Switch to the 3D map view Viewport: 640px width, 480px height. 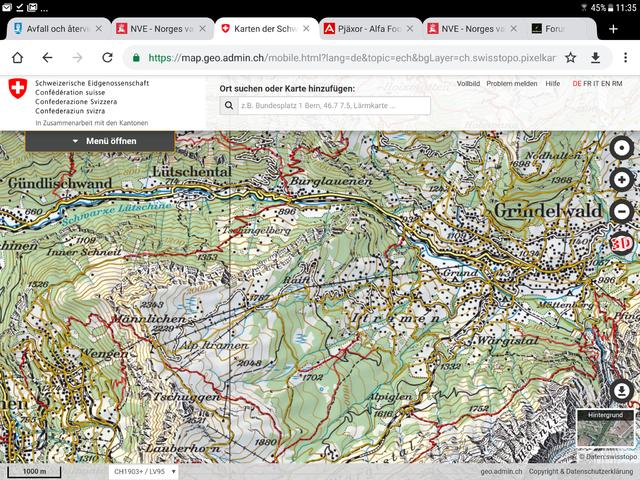[x=621, y=243]
